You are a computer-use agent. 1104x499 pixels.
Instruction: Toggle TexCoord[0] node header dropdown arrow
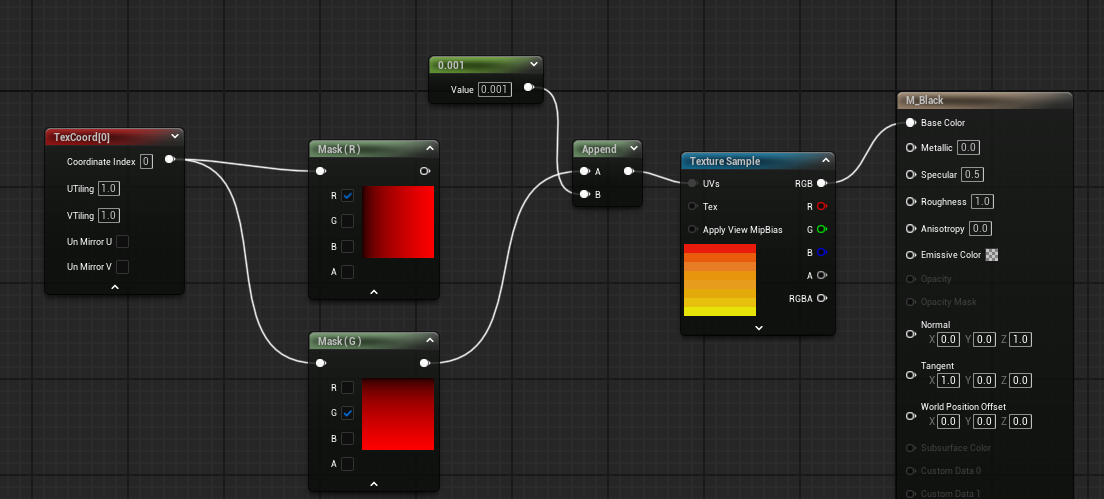(x=175, y=137)
